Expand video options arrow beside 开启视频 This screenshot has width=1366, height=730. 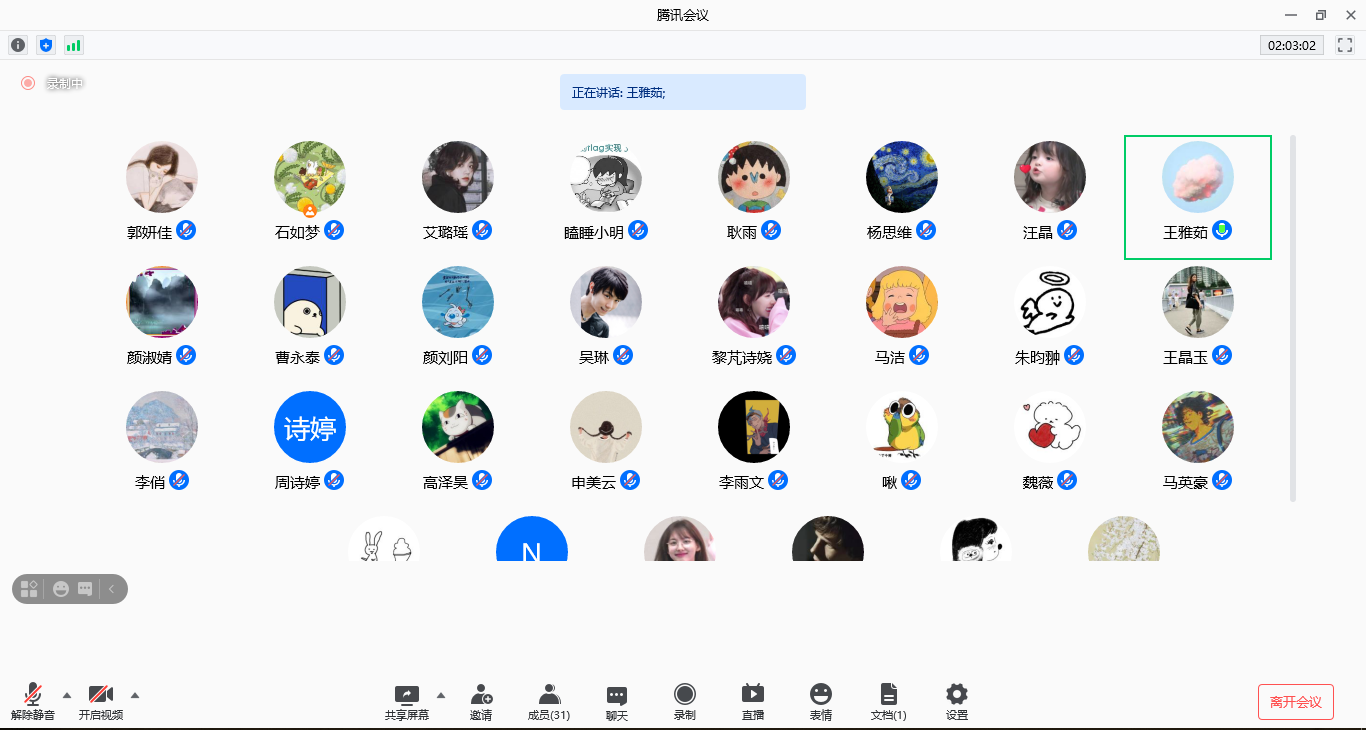[x=135, y=695]
